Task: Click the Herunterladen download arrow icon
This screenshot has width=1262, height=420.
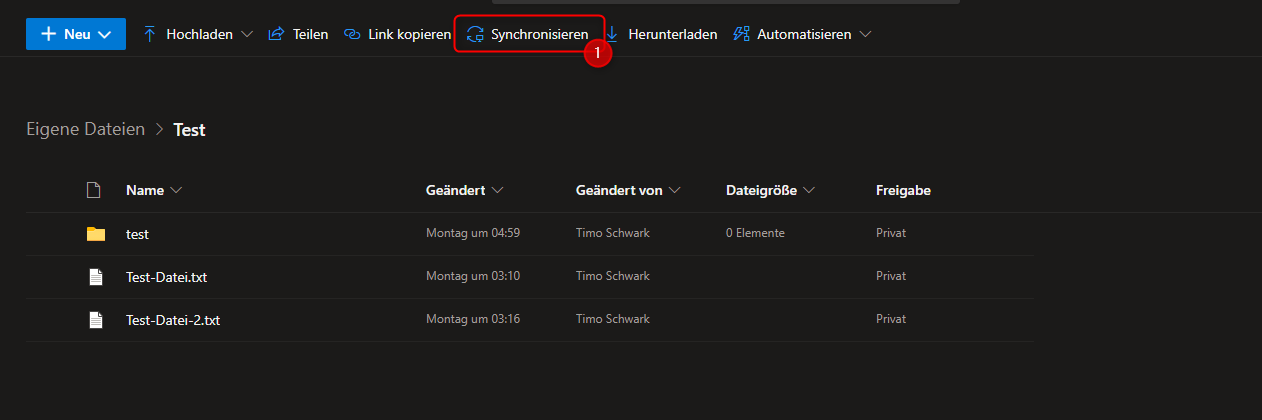Action: [x=612, y=34]
